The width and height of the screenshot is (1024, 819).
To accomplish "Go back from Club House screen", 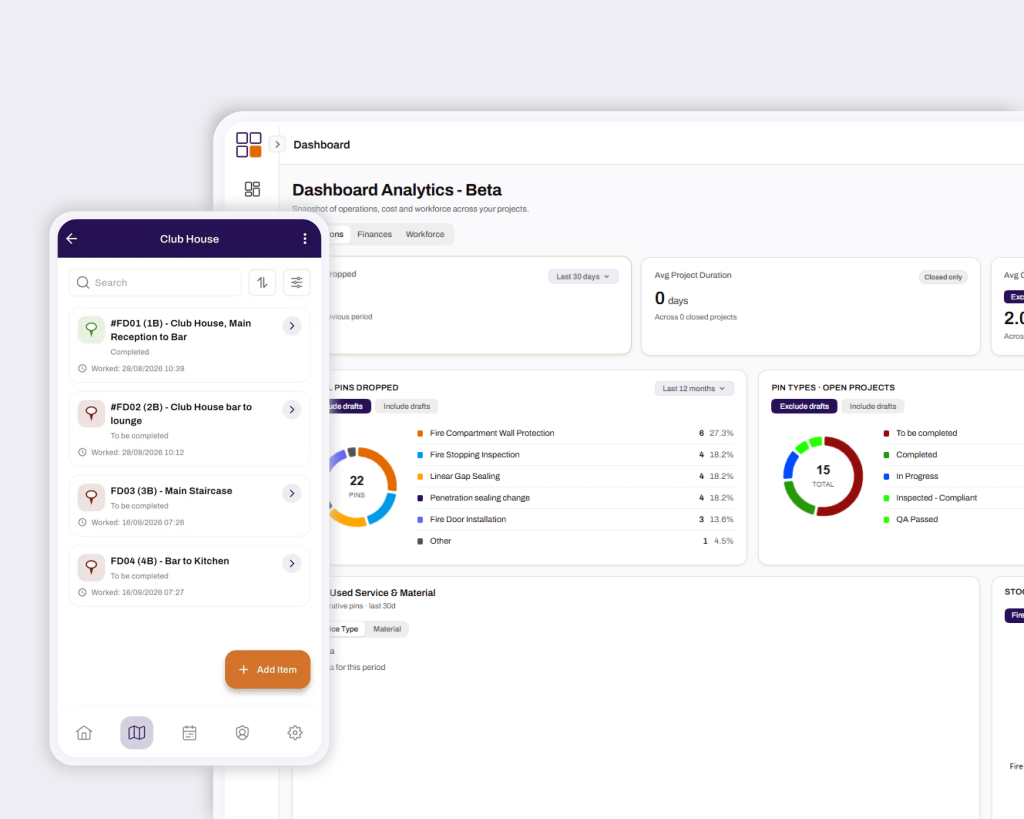I will tap(72, 239).
